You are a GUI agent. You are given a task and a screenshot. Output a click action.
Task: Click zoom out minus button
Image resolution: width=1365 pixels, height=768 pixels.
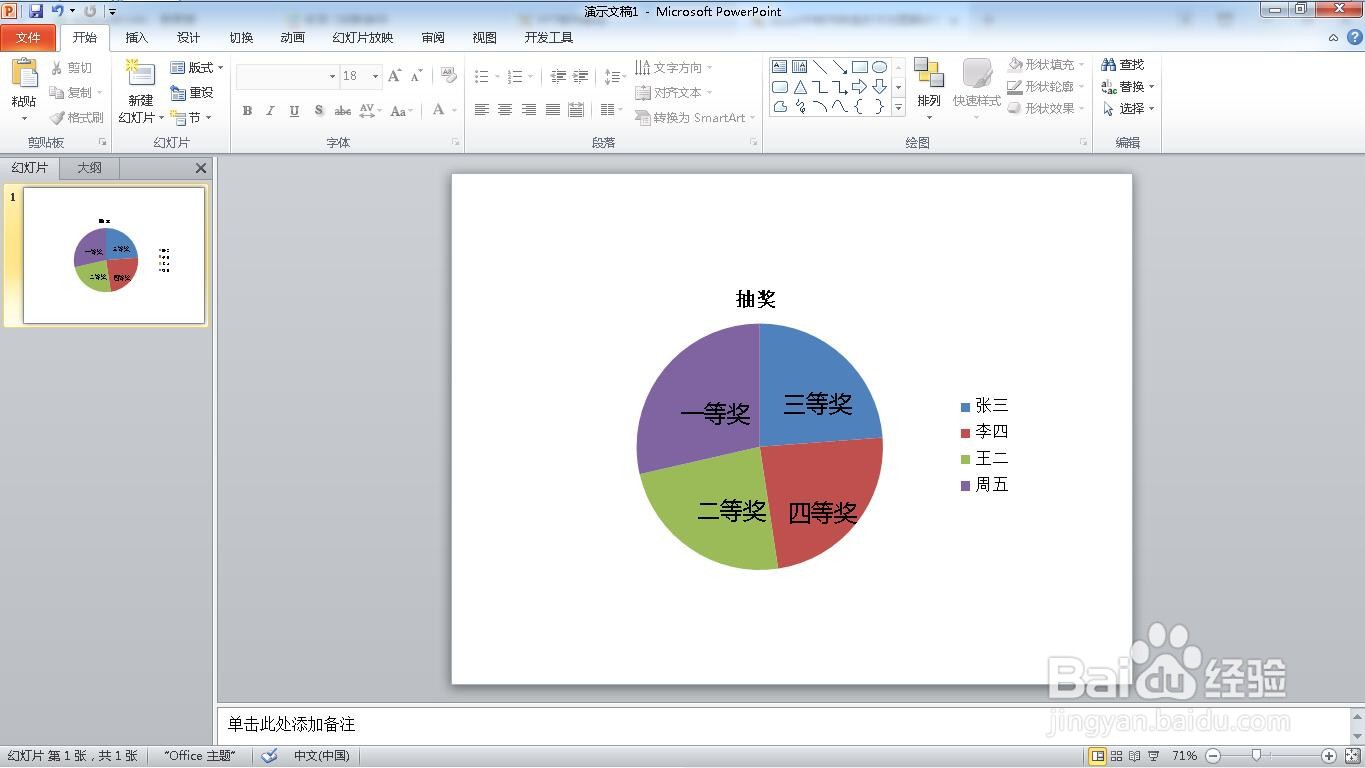(x=1212, y=756)
